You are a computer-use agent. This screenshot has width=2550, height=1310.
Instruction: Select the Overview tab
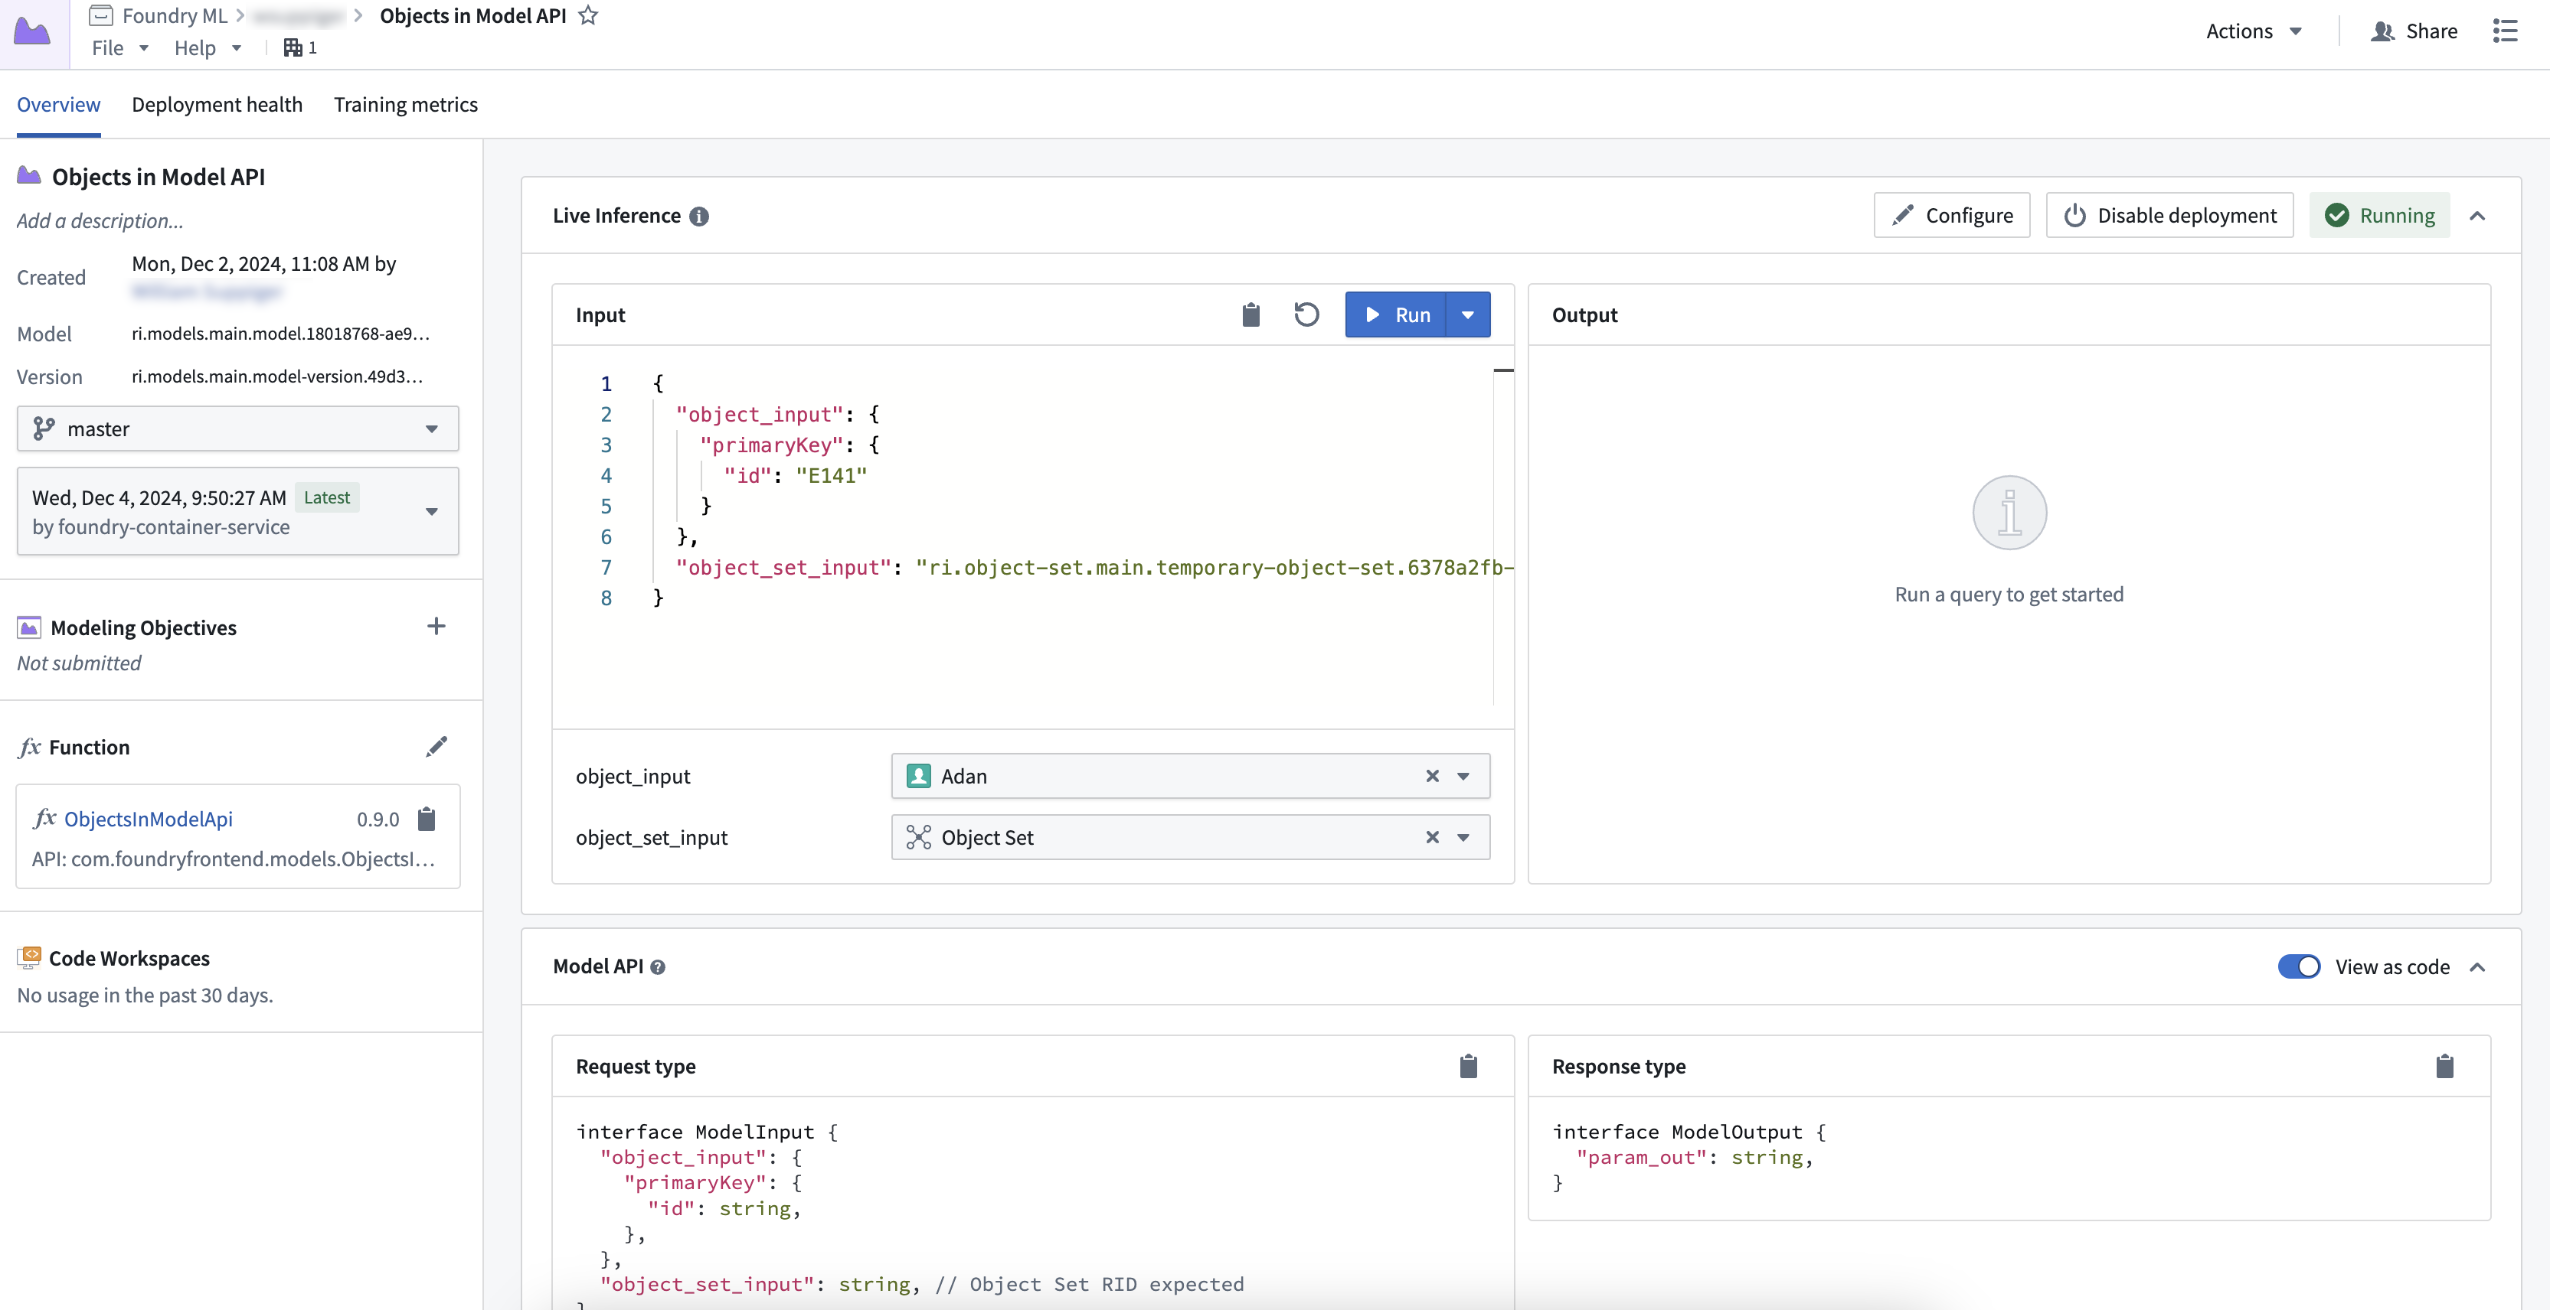tap(58, 105)
